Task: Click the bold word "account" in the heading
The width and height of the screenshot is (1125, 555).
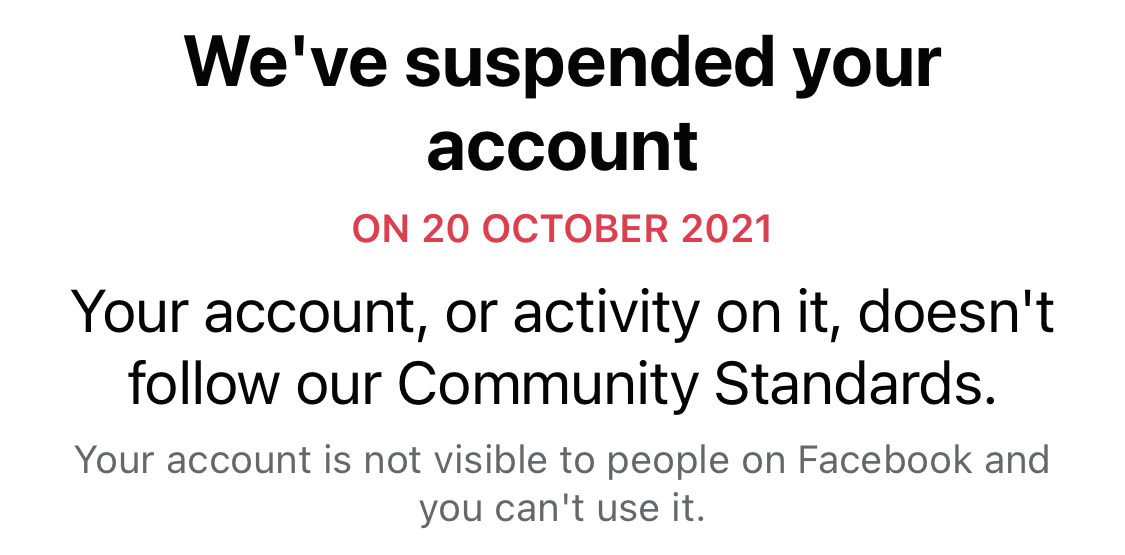Action: (562, 148)
